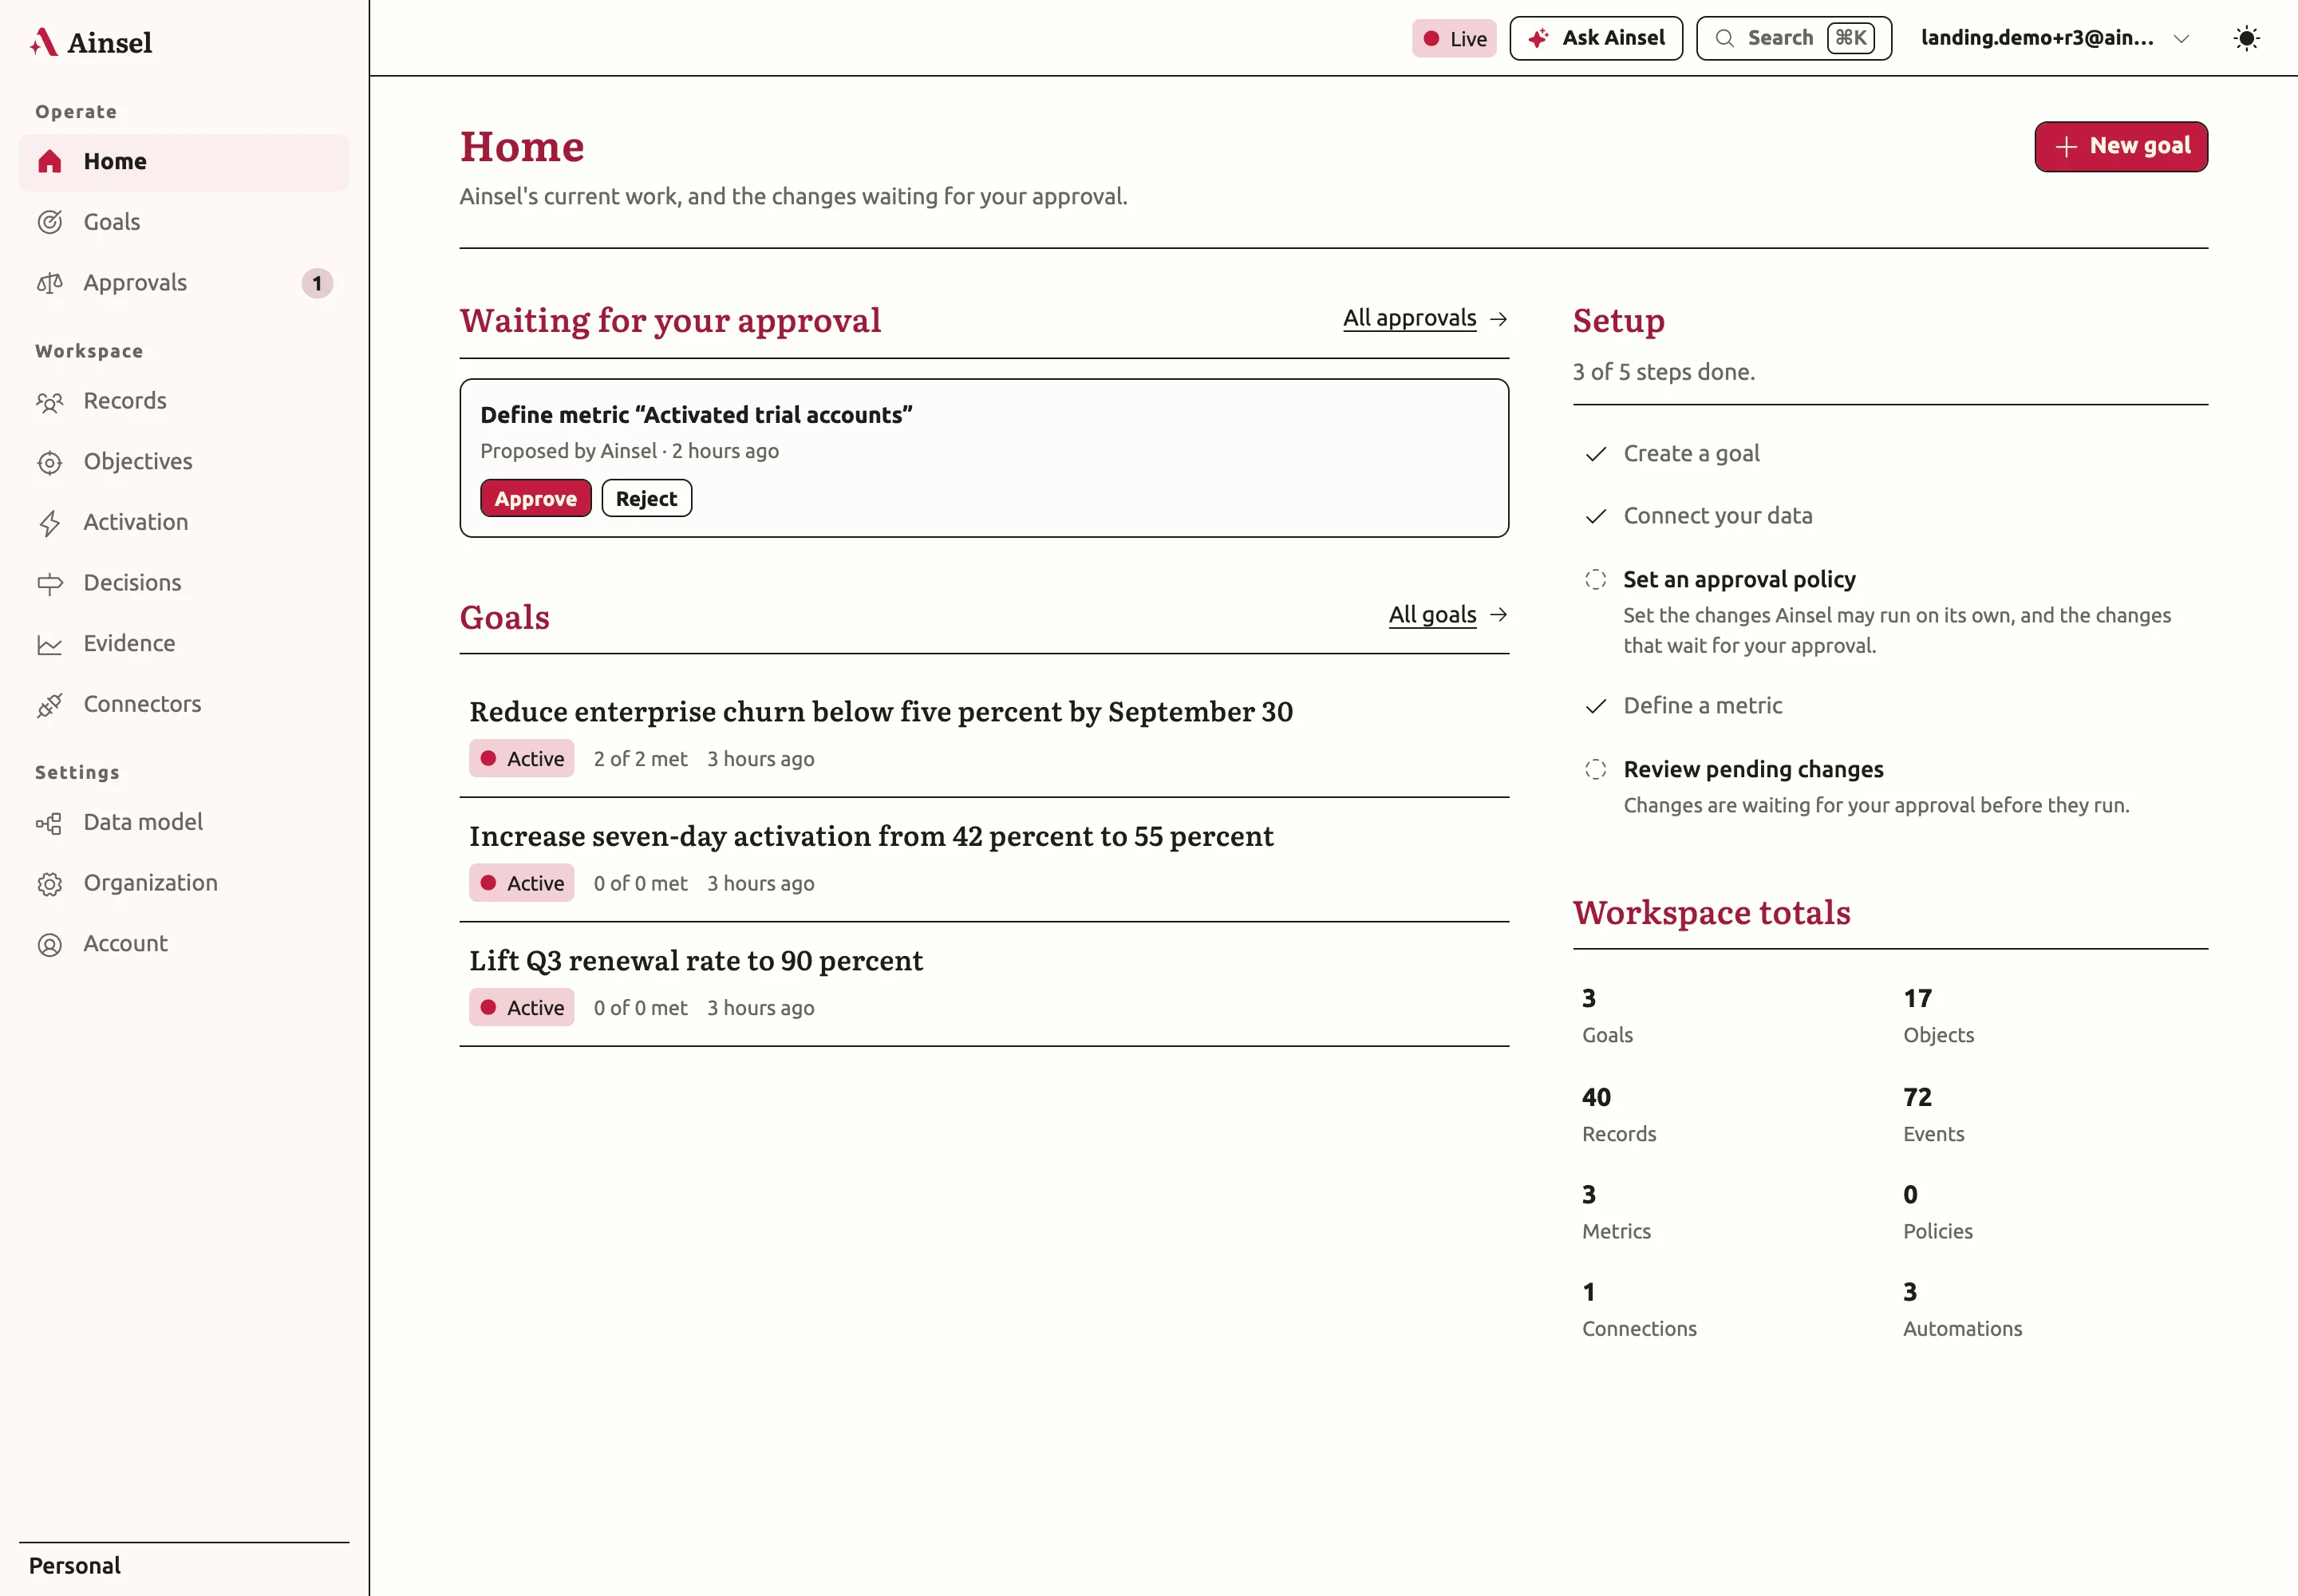2298x1596 pixels.
Task: Click the Approvals scales icon
Action: (x=50, y=283)
